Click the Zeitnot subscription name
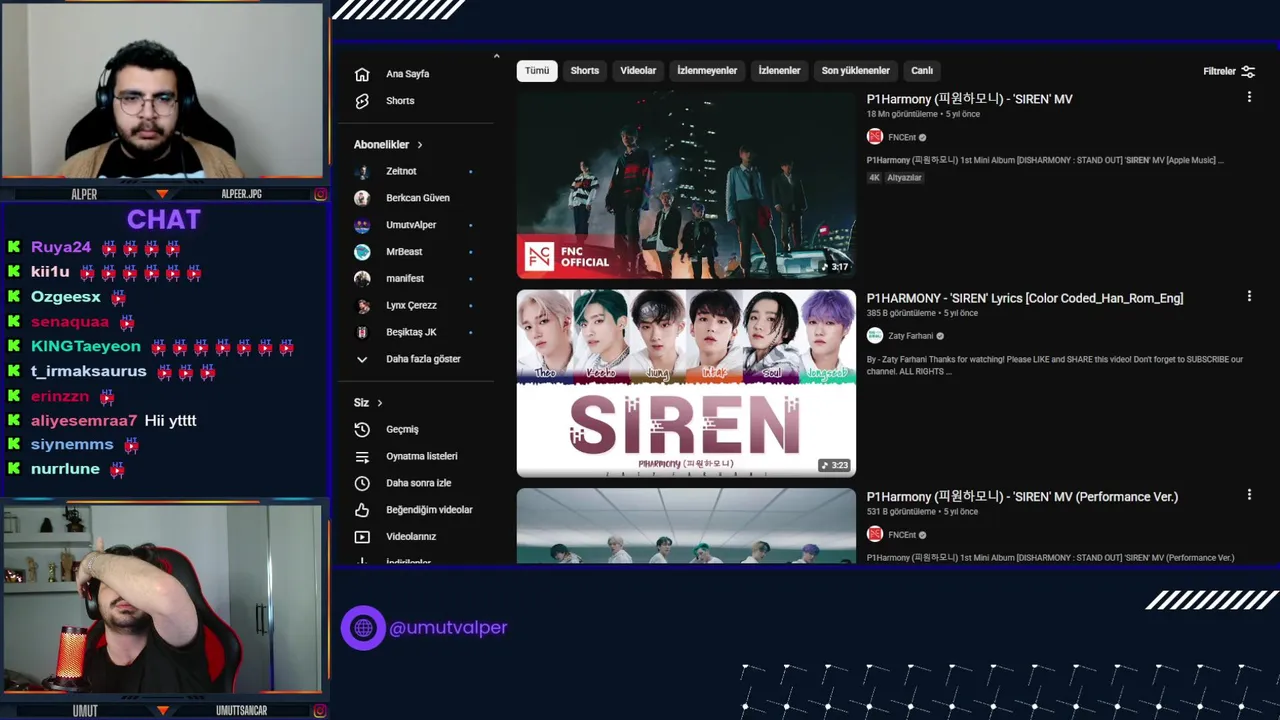Image resolution: width=1280 pixels, height=720 pixels. coord(401,171)
